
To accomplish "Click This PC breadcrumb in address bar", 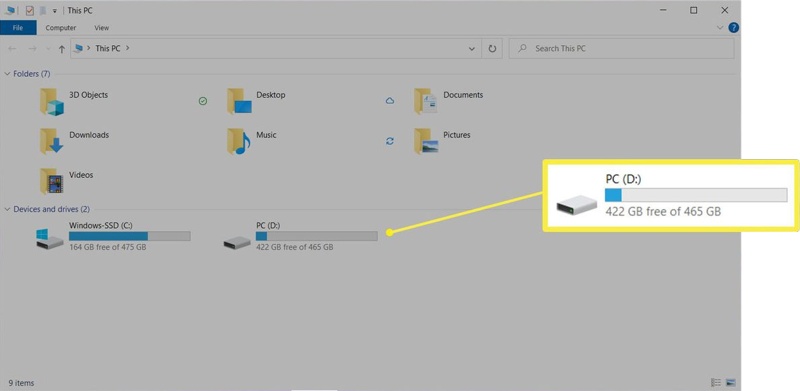I will (108, 48).
